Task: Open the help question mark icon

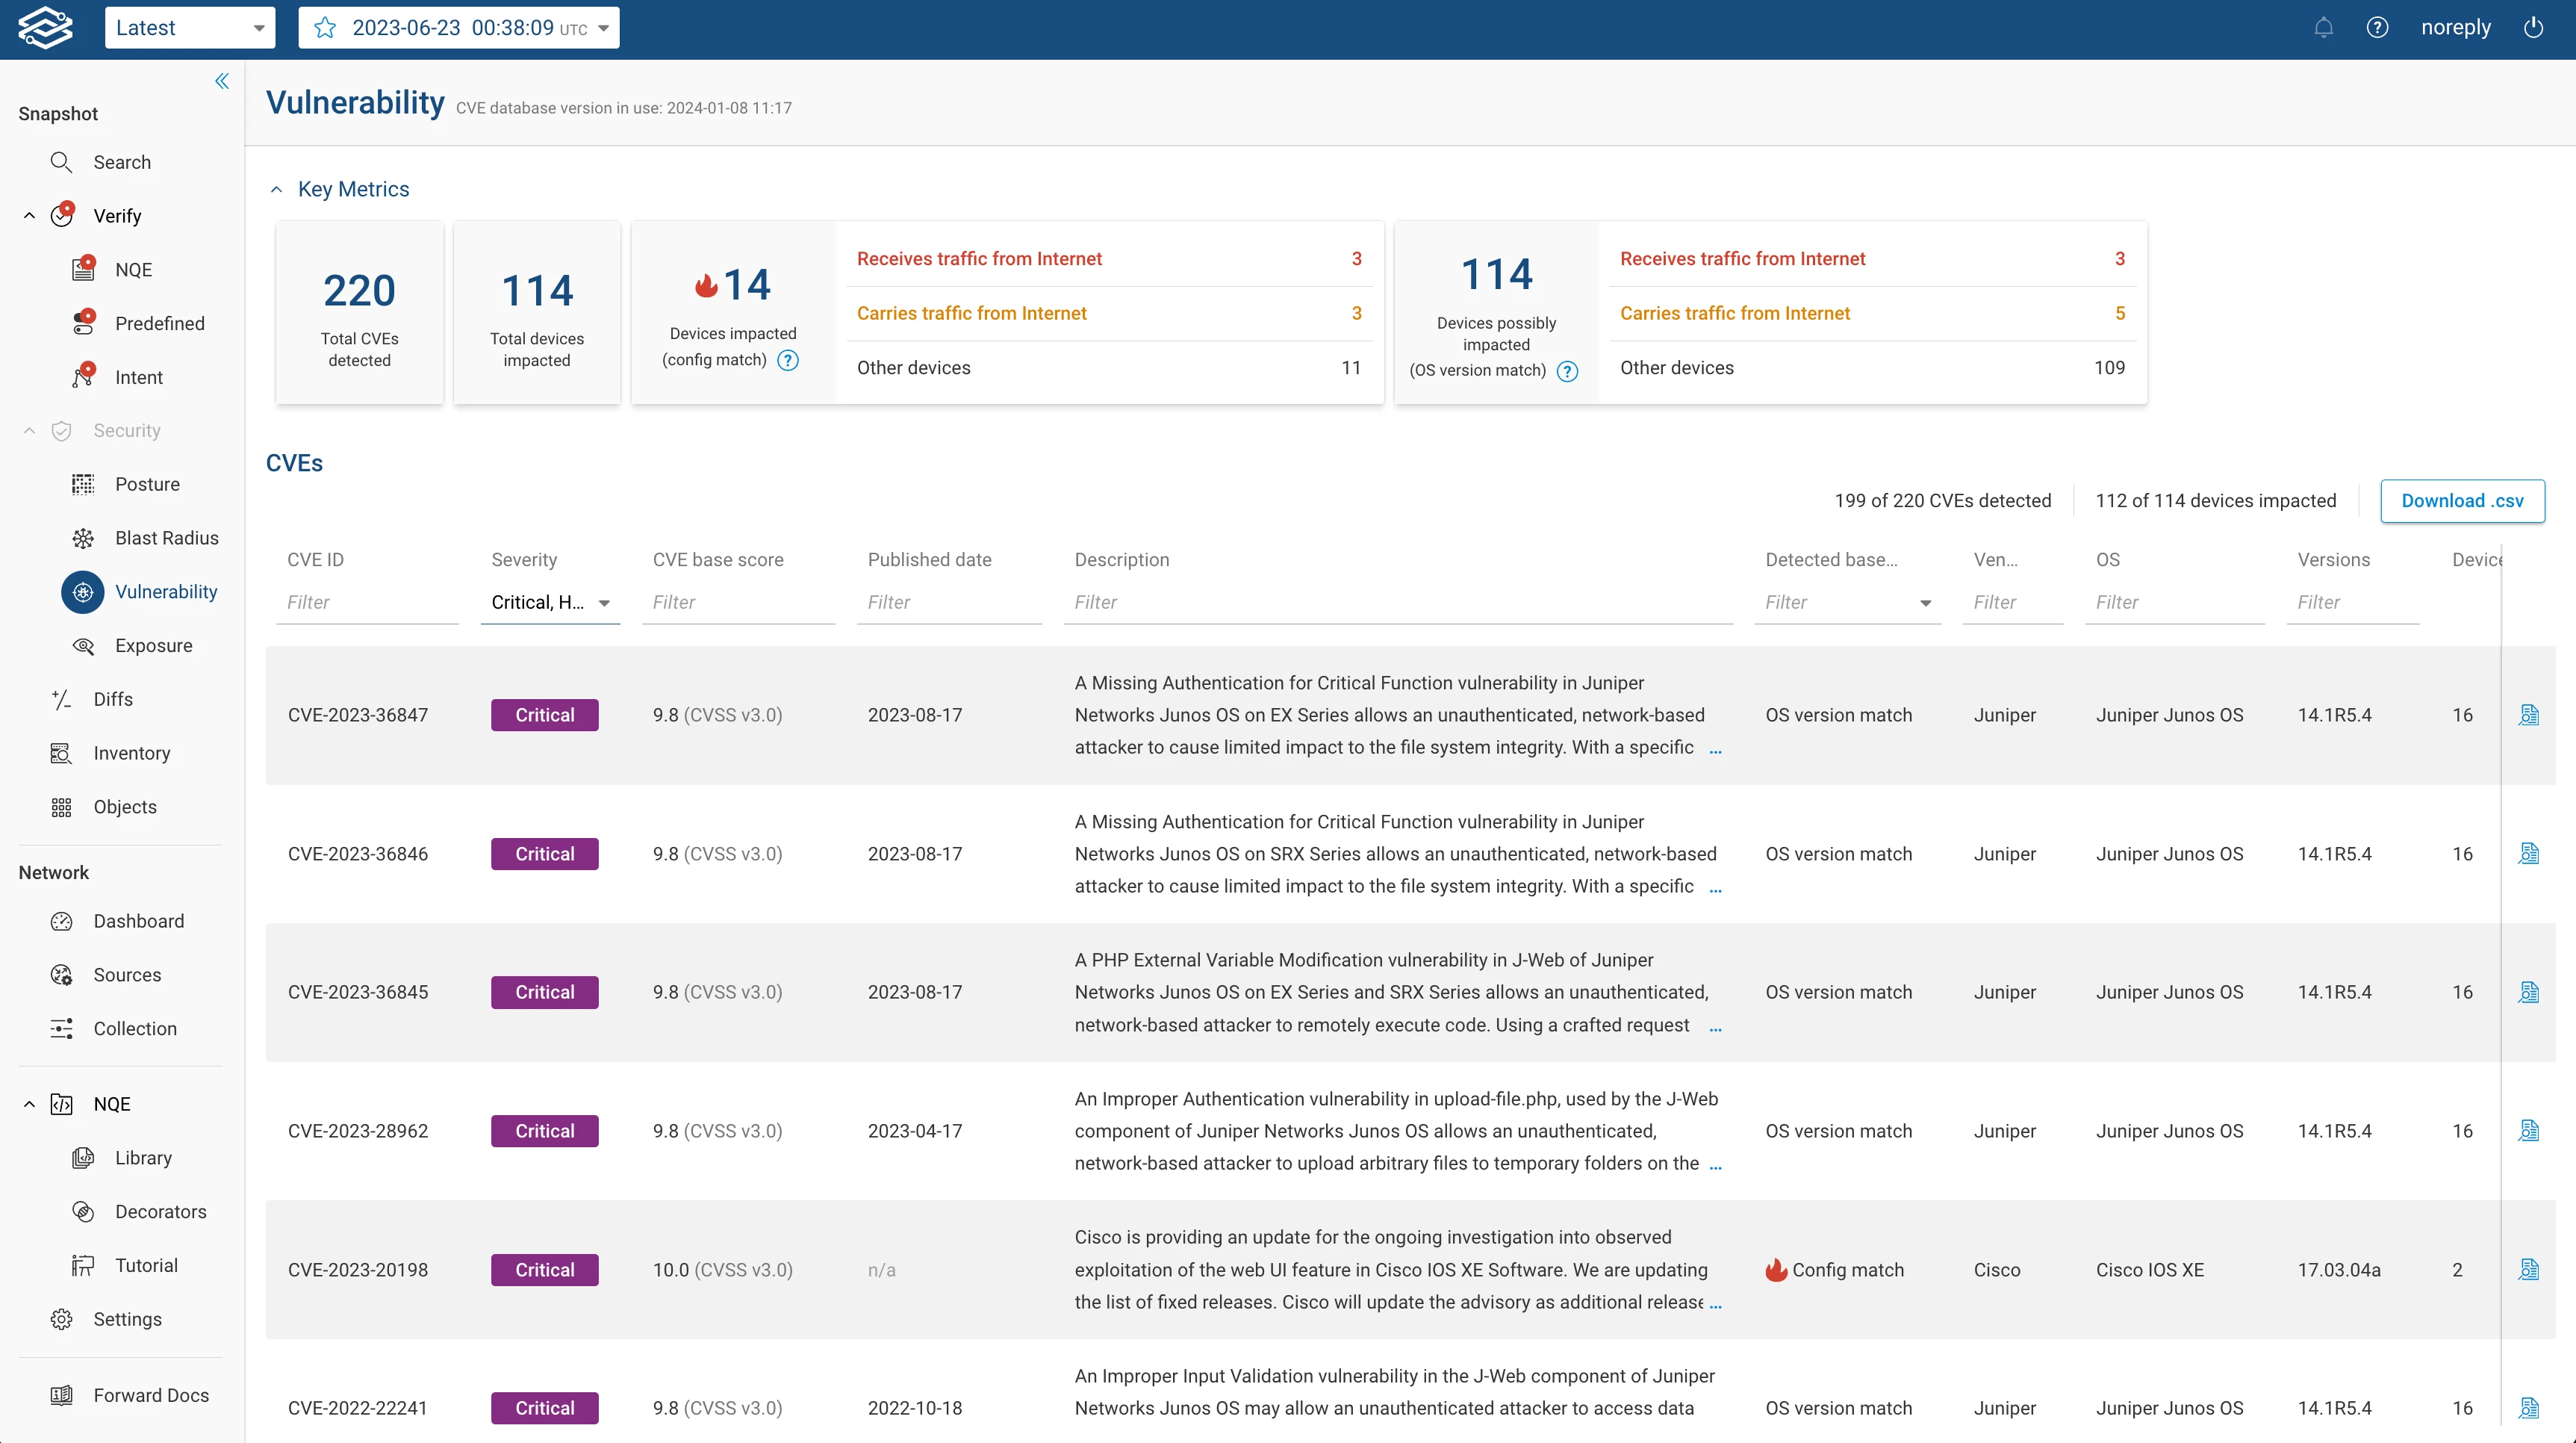Action: click(x=2377, y=28)
